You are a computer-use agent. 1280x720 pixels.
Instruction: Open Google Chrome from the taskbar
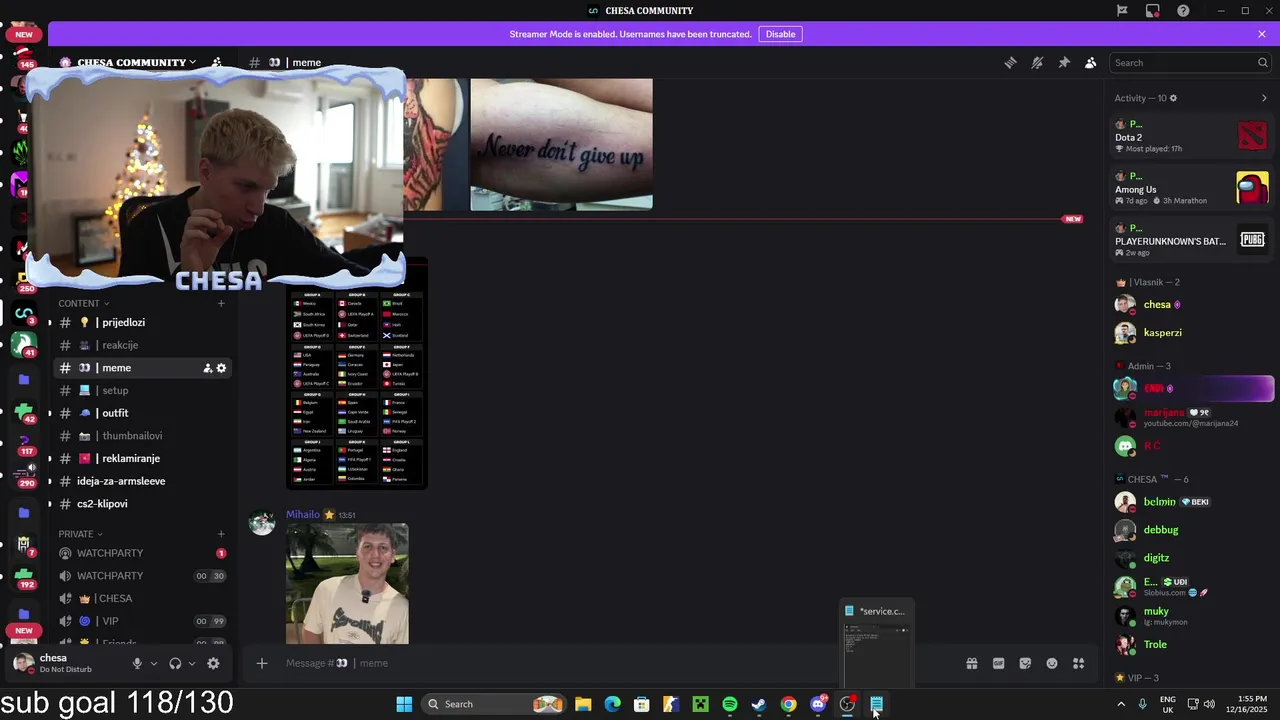(789, 704)
